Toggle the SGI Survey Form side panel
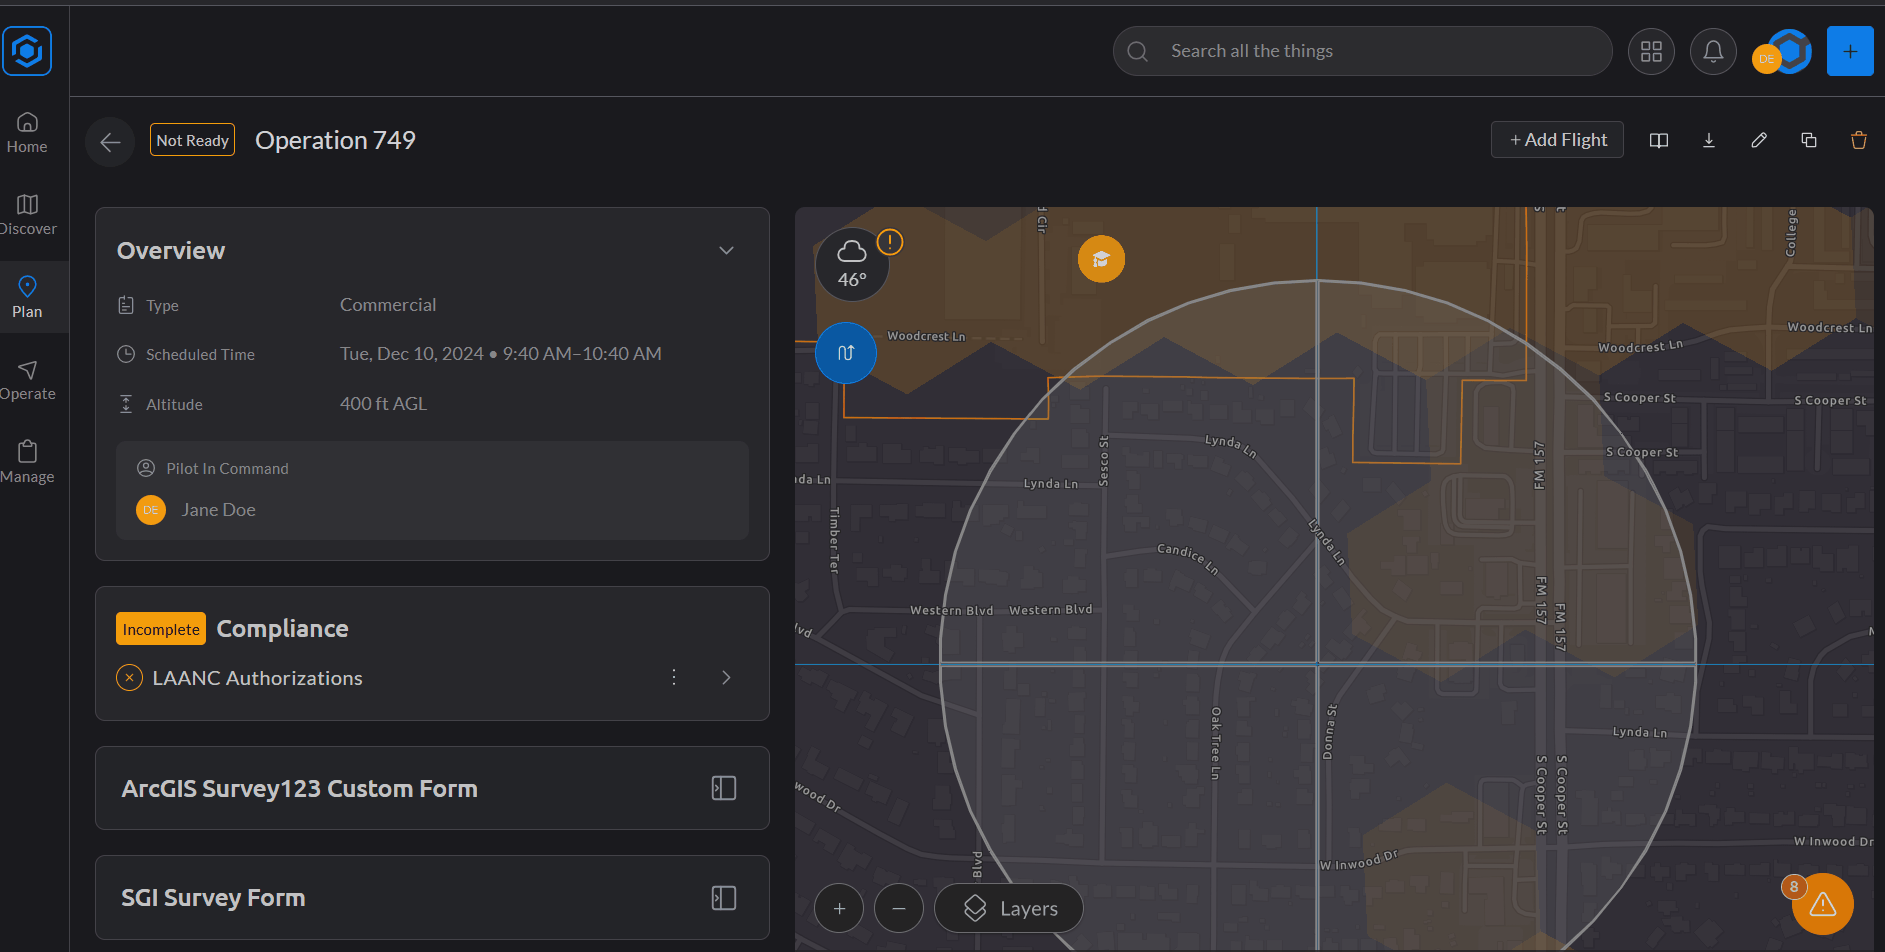This screenshot has height=952, width=1885. [723, 898]
